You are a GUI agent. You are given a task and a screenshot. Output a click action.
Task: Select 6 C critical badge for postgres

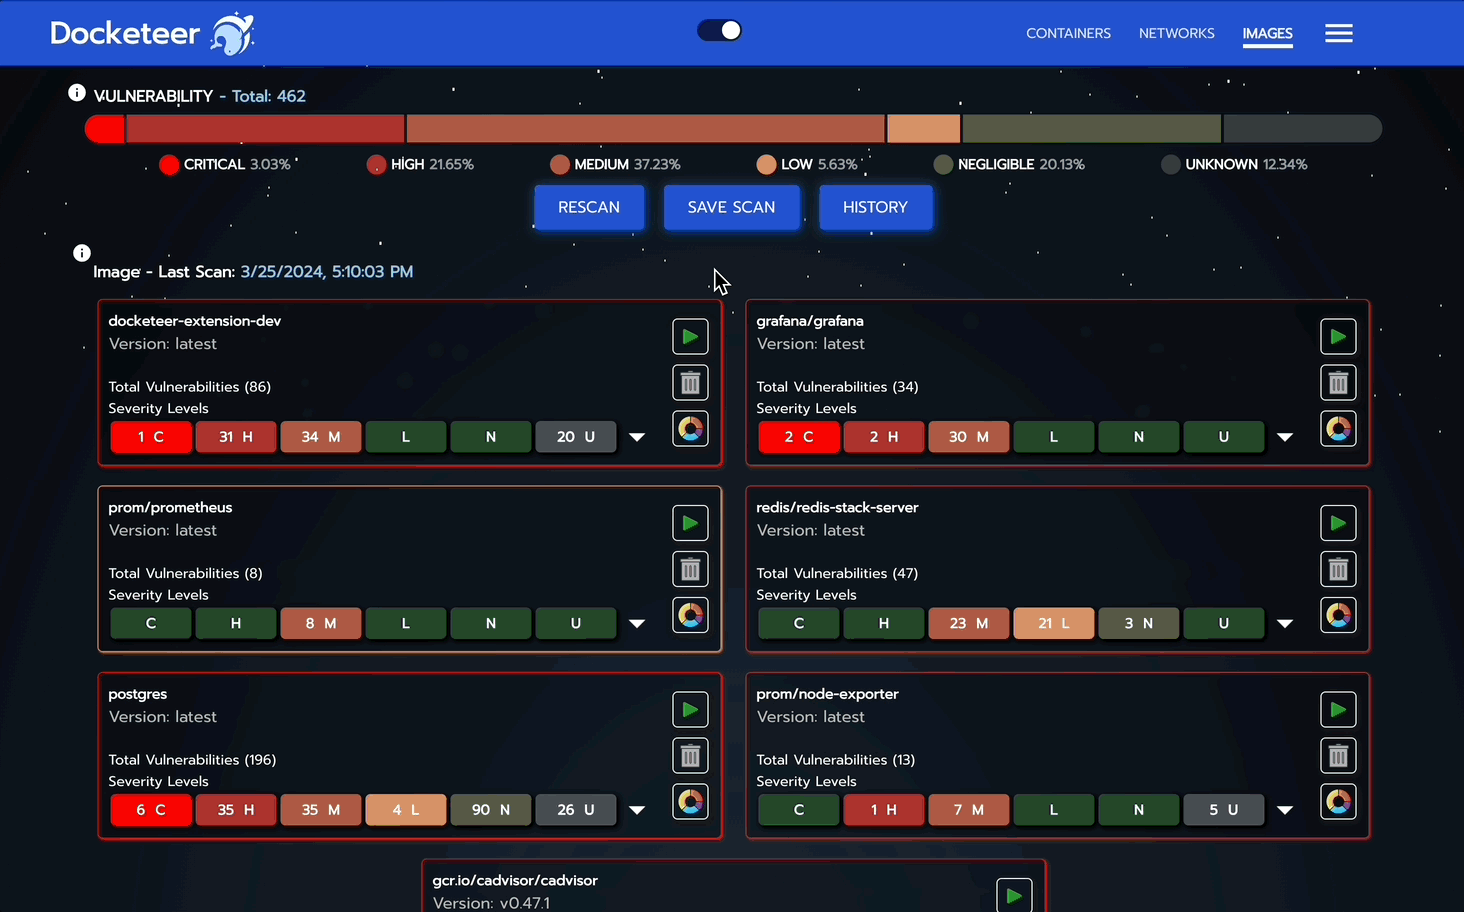(x=151, y=810)
